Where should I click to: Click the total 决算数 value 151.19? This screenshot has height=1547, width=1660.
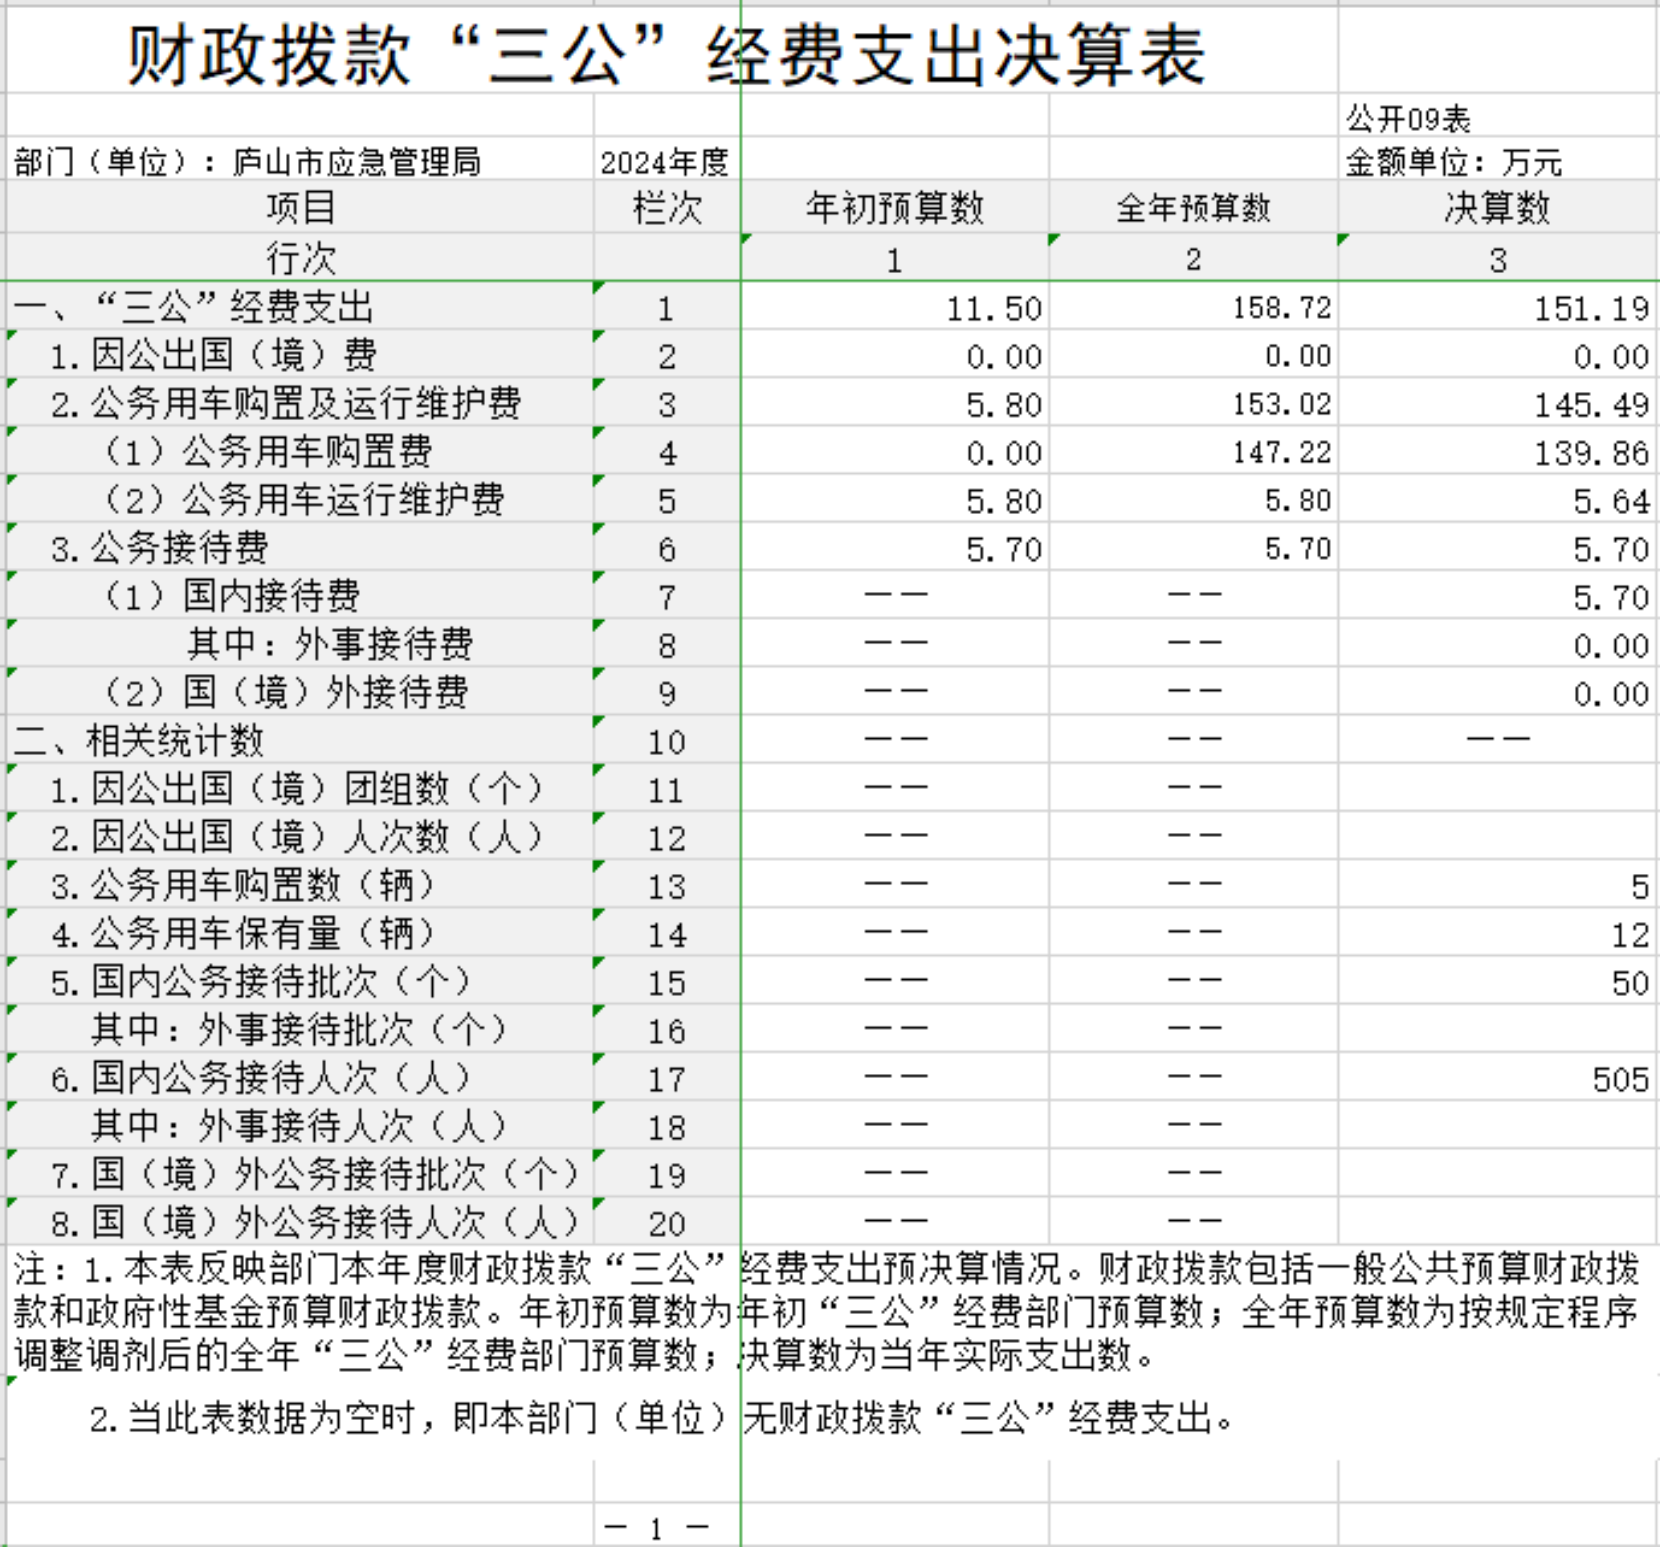point(1591,308)
